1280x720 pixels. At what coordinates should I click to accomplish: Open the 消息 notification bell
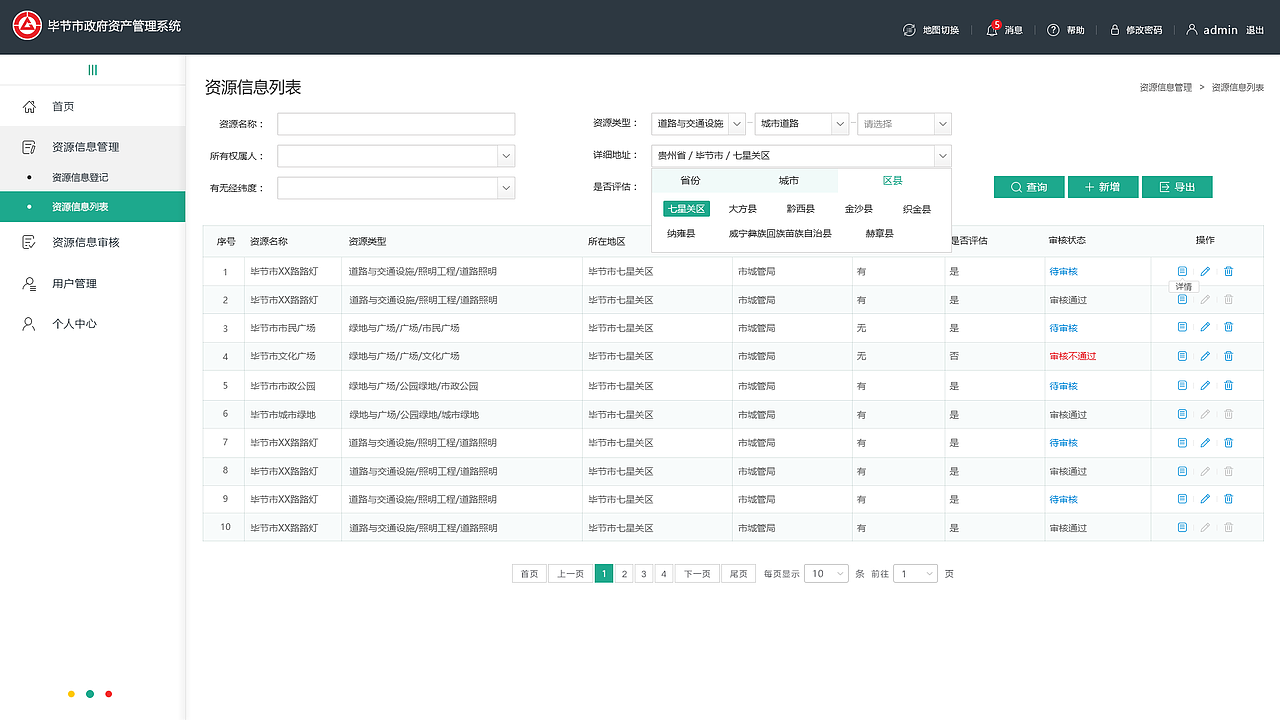1004,30
